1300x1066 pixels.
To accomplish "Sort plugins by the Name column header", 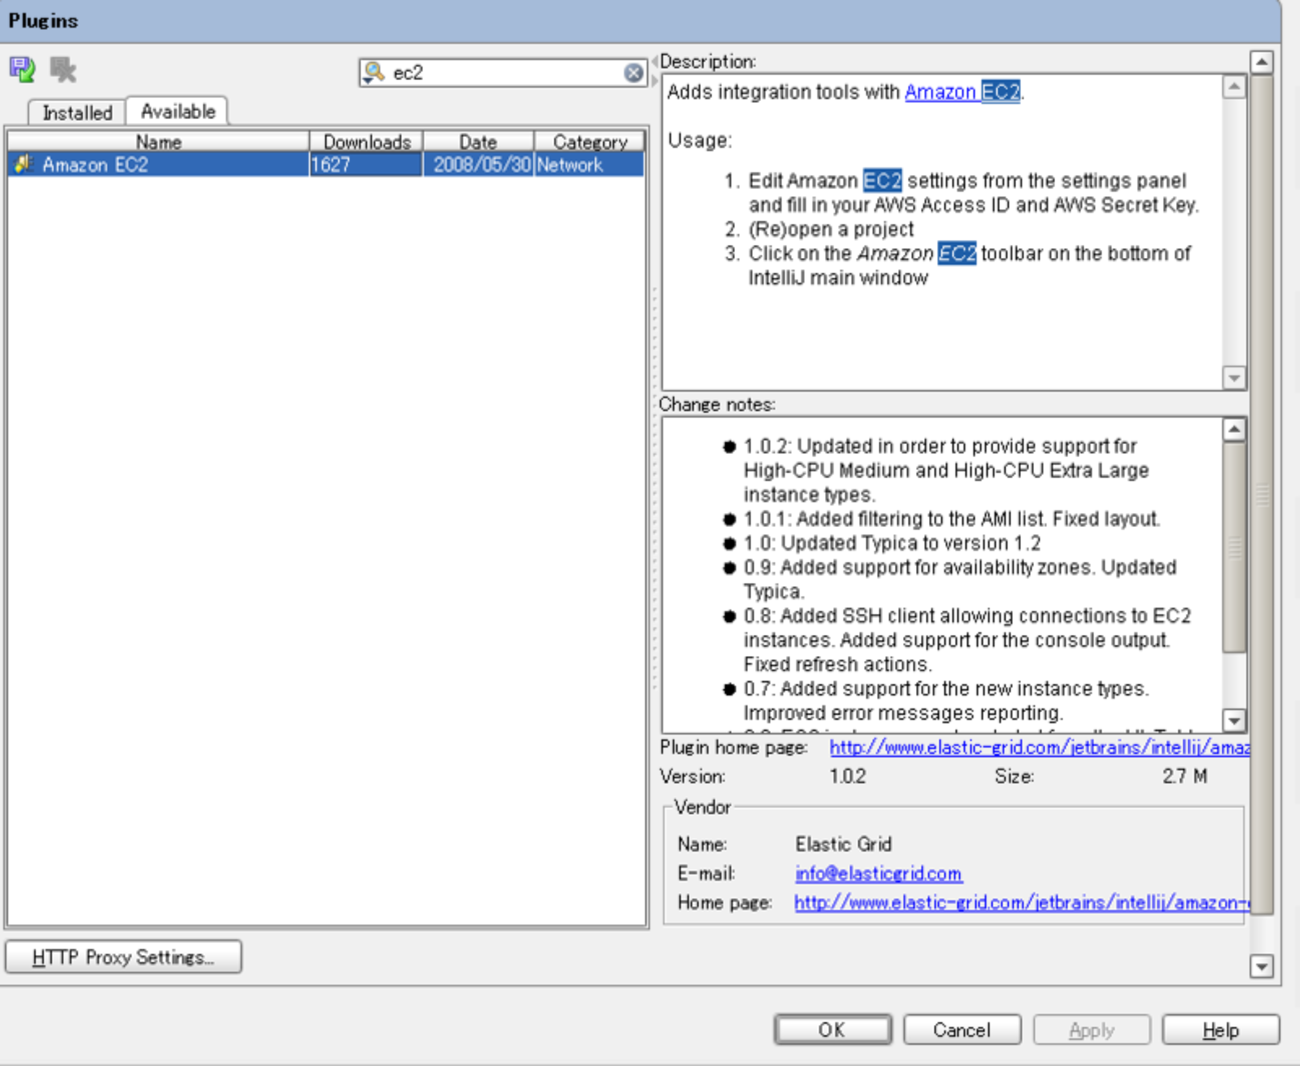I will (158, 142).
